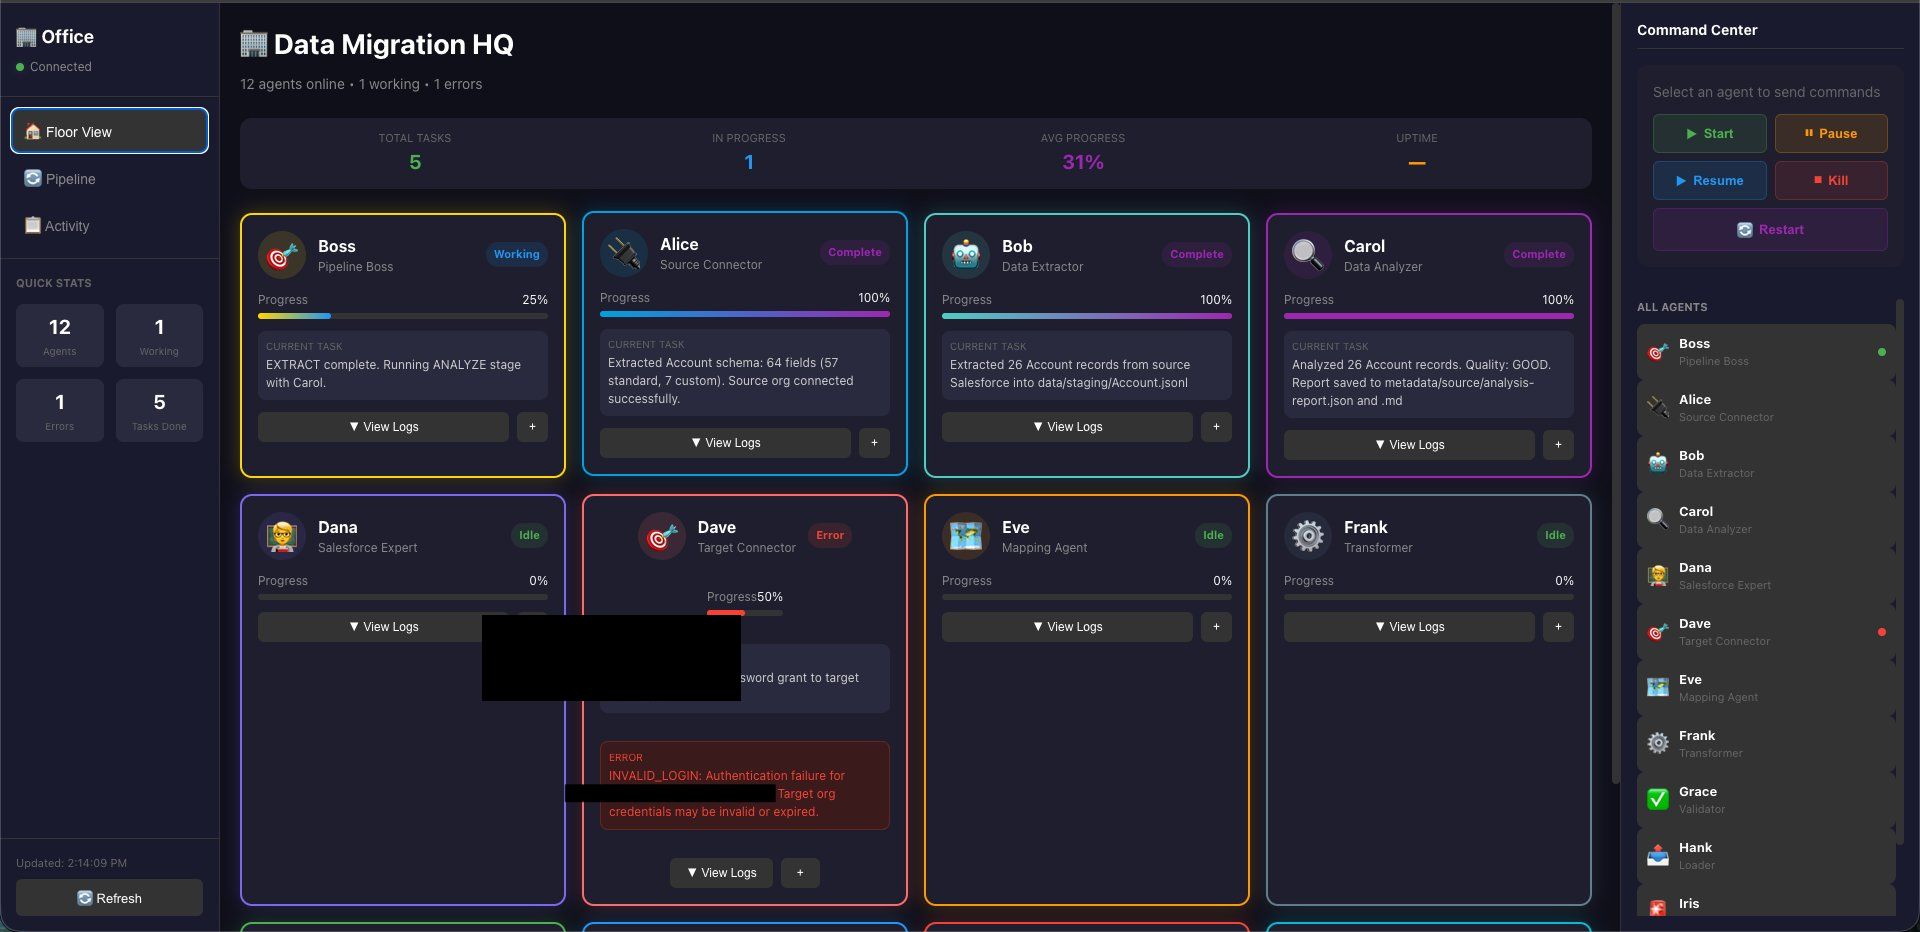Click the Refresh button in sidebar

point(109,898)
